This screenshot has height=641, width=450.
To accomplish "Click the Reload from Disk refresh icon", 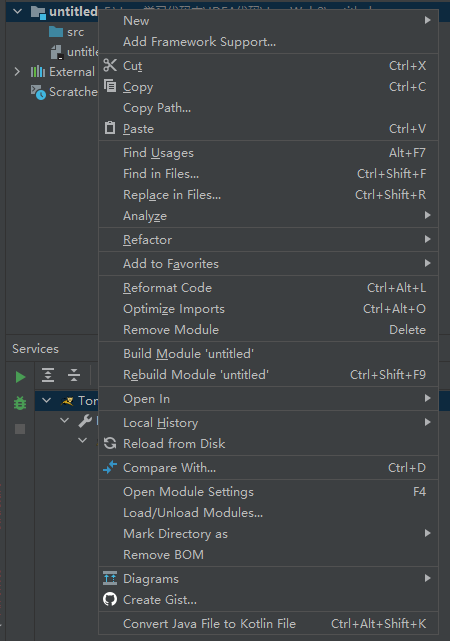I will click(110, 443).
